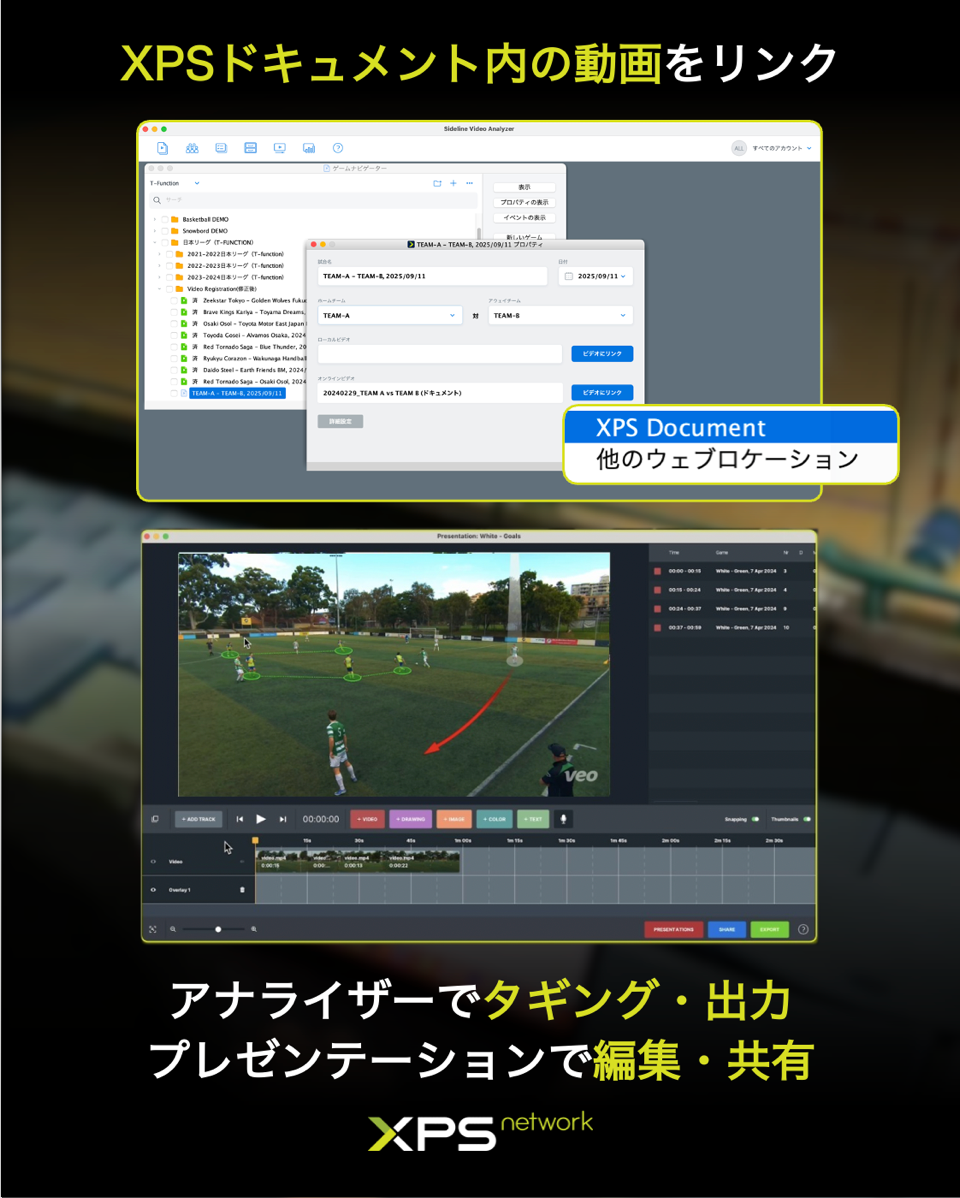This screenshot has width=960, height=1198.
Task: Open the statistics chart icon in Analyzer toolbar
Action: pyautogui.click(x=309, y=148)
